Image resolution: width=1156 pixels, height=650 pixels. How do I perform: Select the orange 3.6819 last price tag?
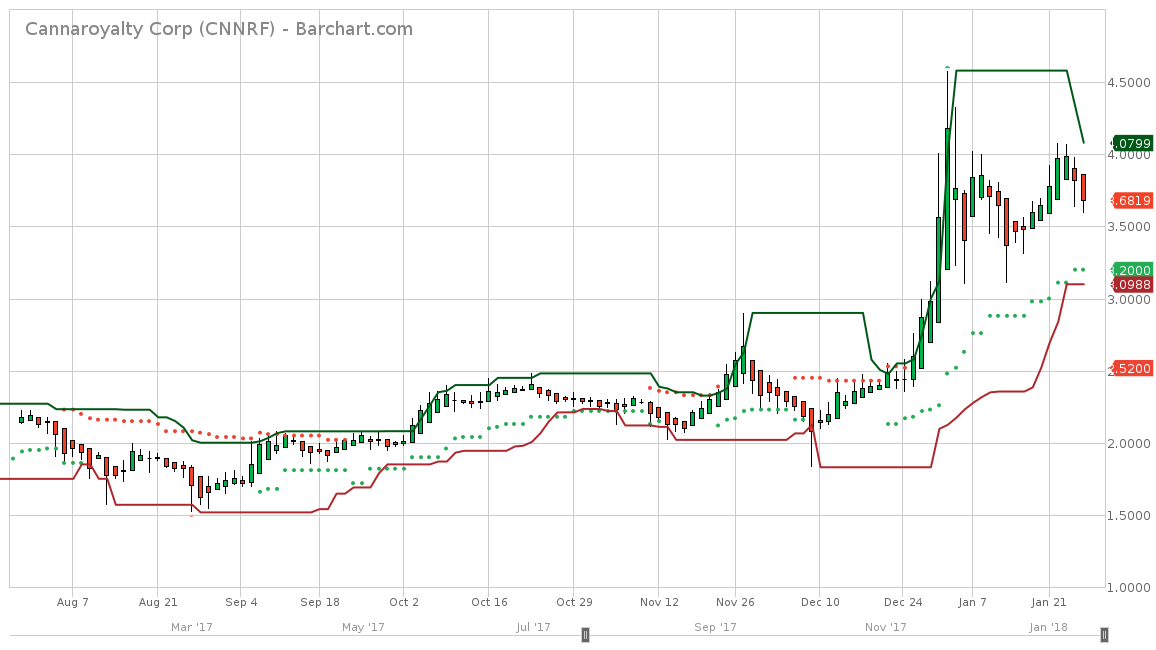(1132, 200)
